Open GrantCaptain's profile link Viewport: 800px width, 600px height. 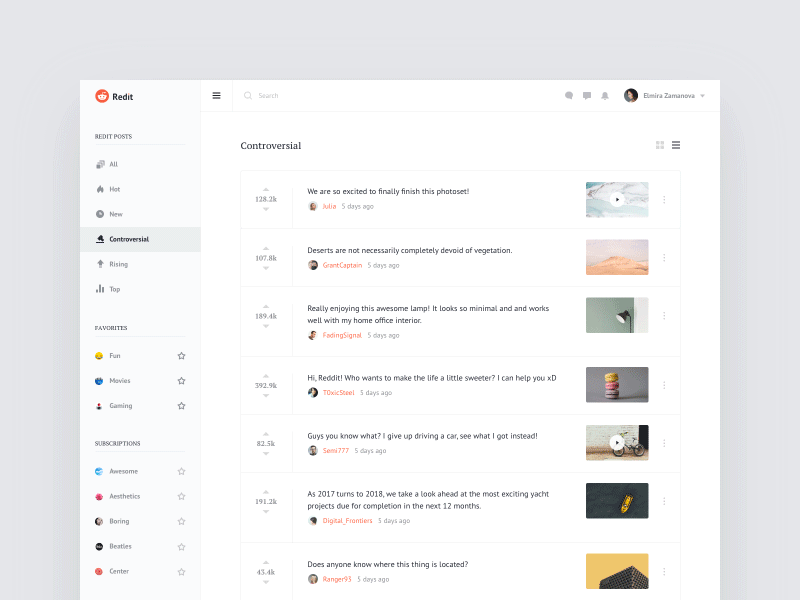[341, 264]
